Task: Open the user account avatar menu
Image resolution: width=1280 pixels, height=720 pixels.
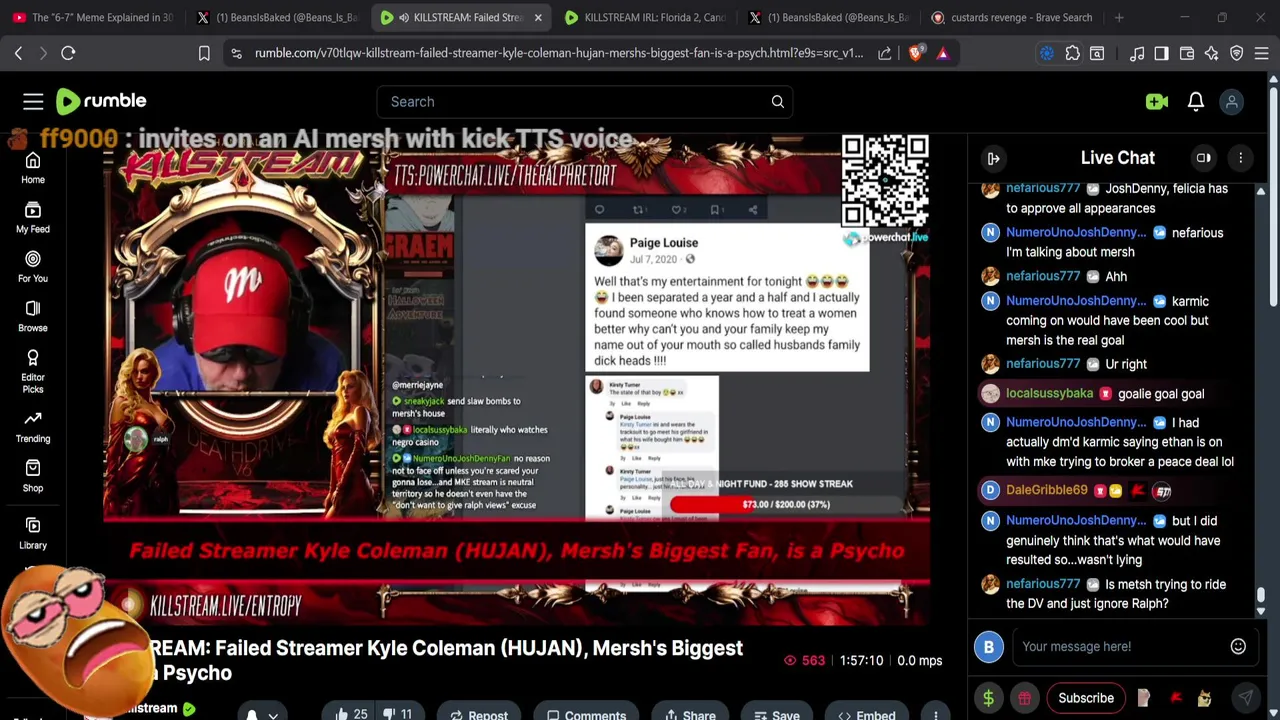Action: pyautogui.click(x=1232, y=101)
